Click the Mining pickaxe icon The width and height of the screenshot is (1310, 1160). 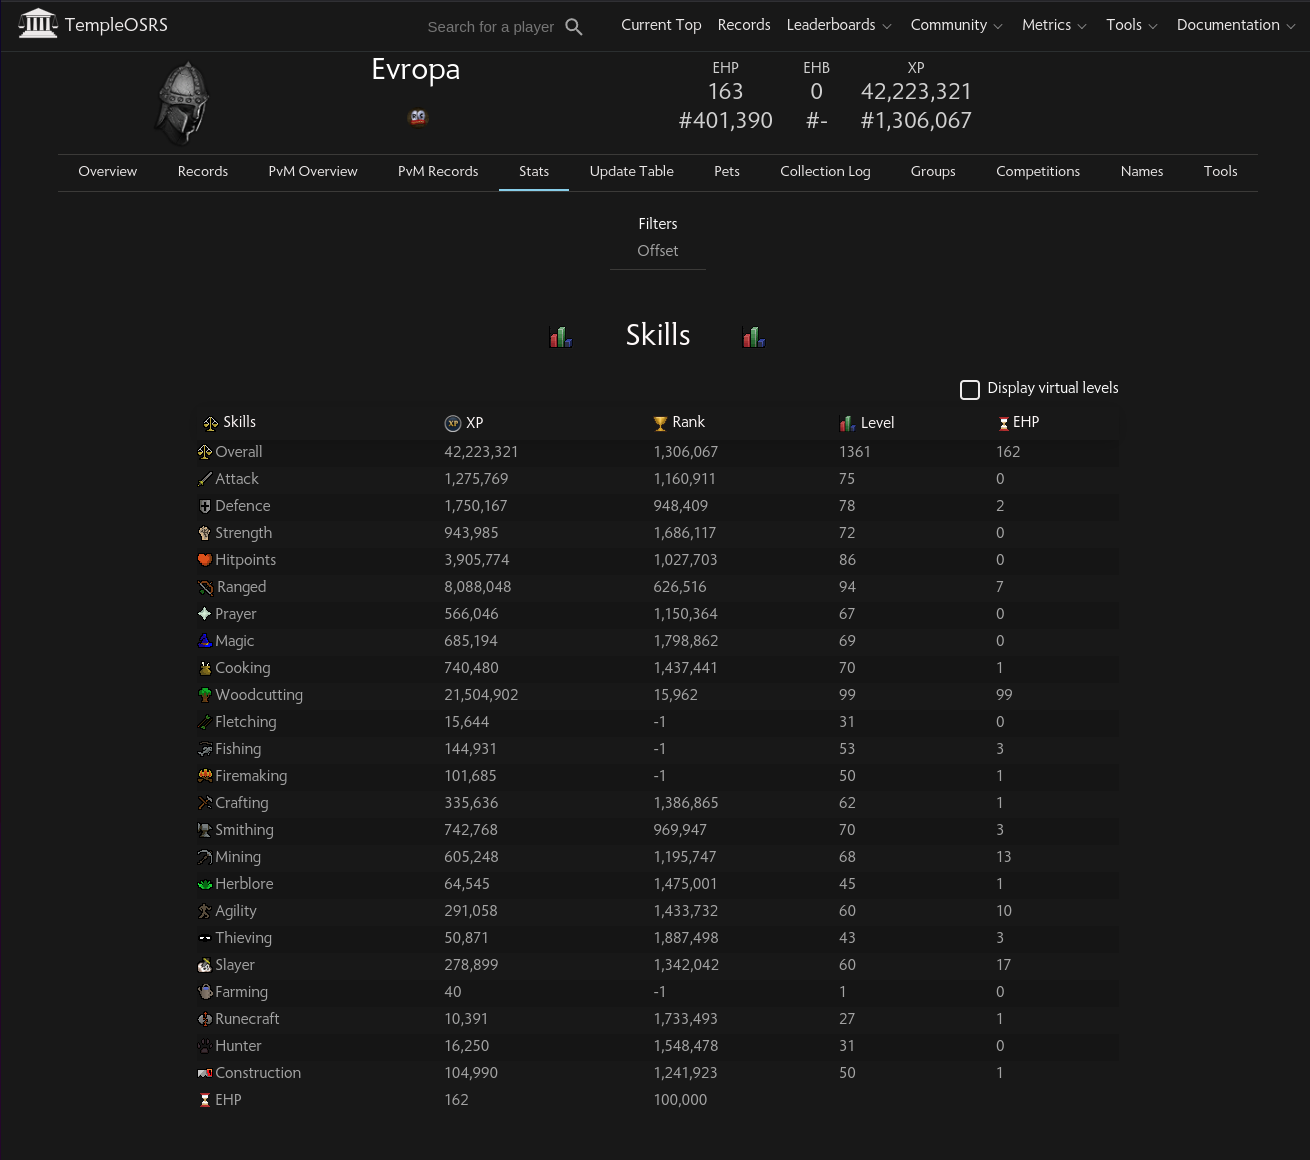[205, 857]
